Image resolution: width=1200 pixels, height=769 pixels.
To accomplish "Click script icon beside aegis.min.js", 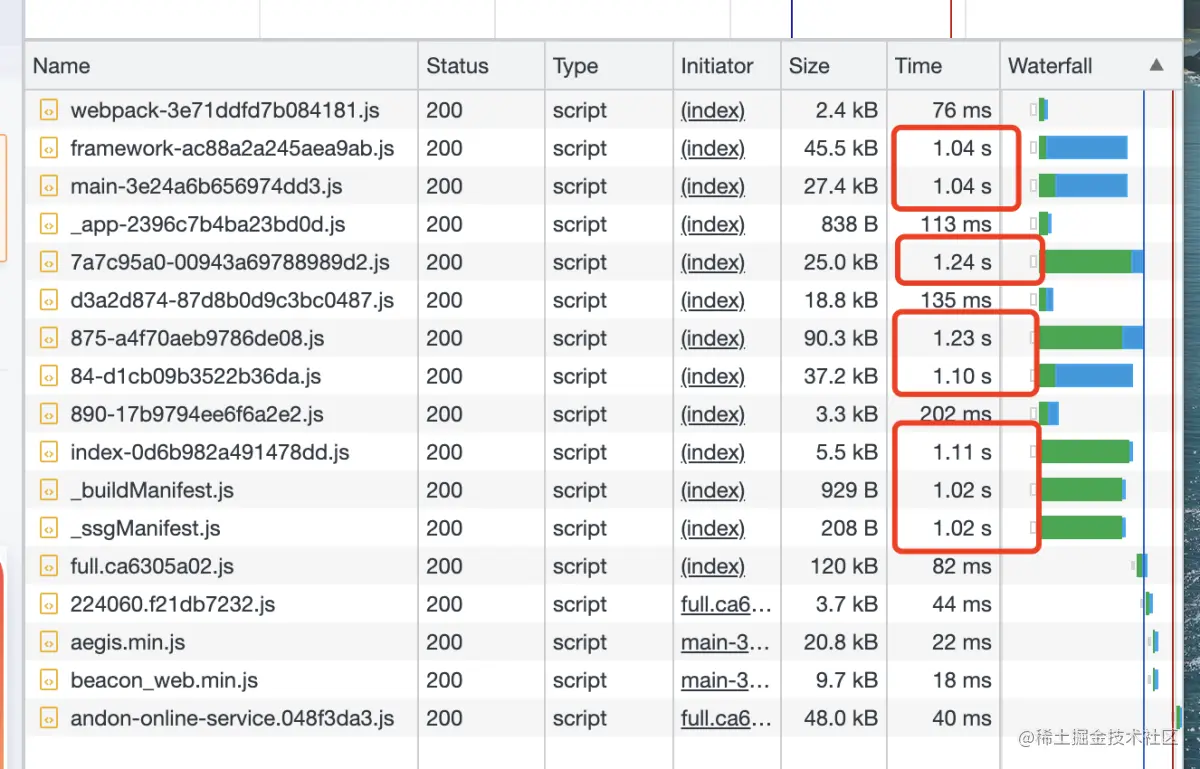I will (x=48, y=642).
